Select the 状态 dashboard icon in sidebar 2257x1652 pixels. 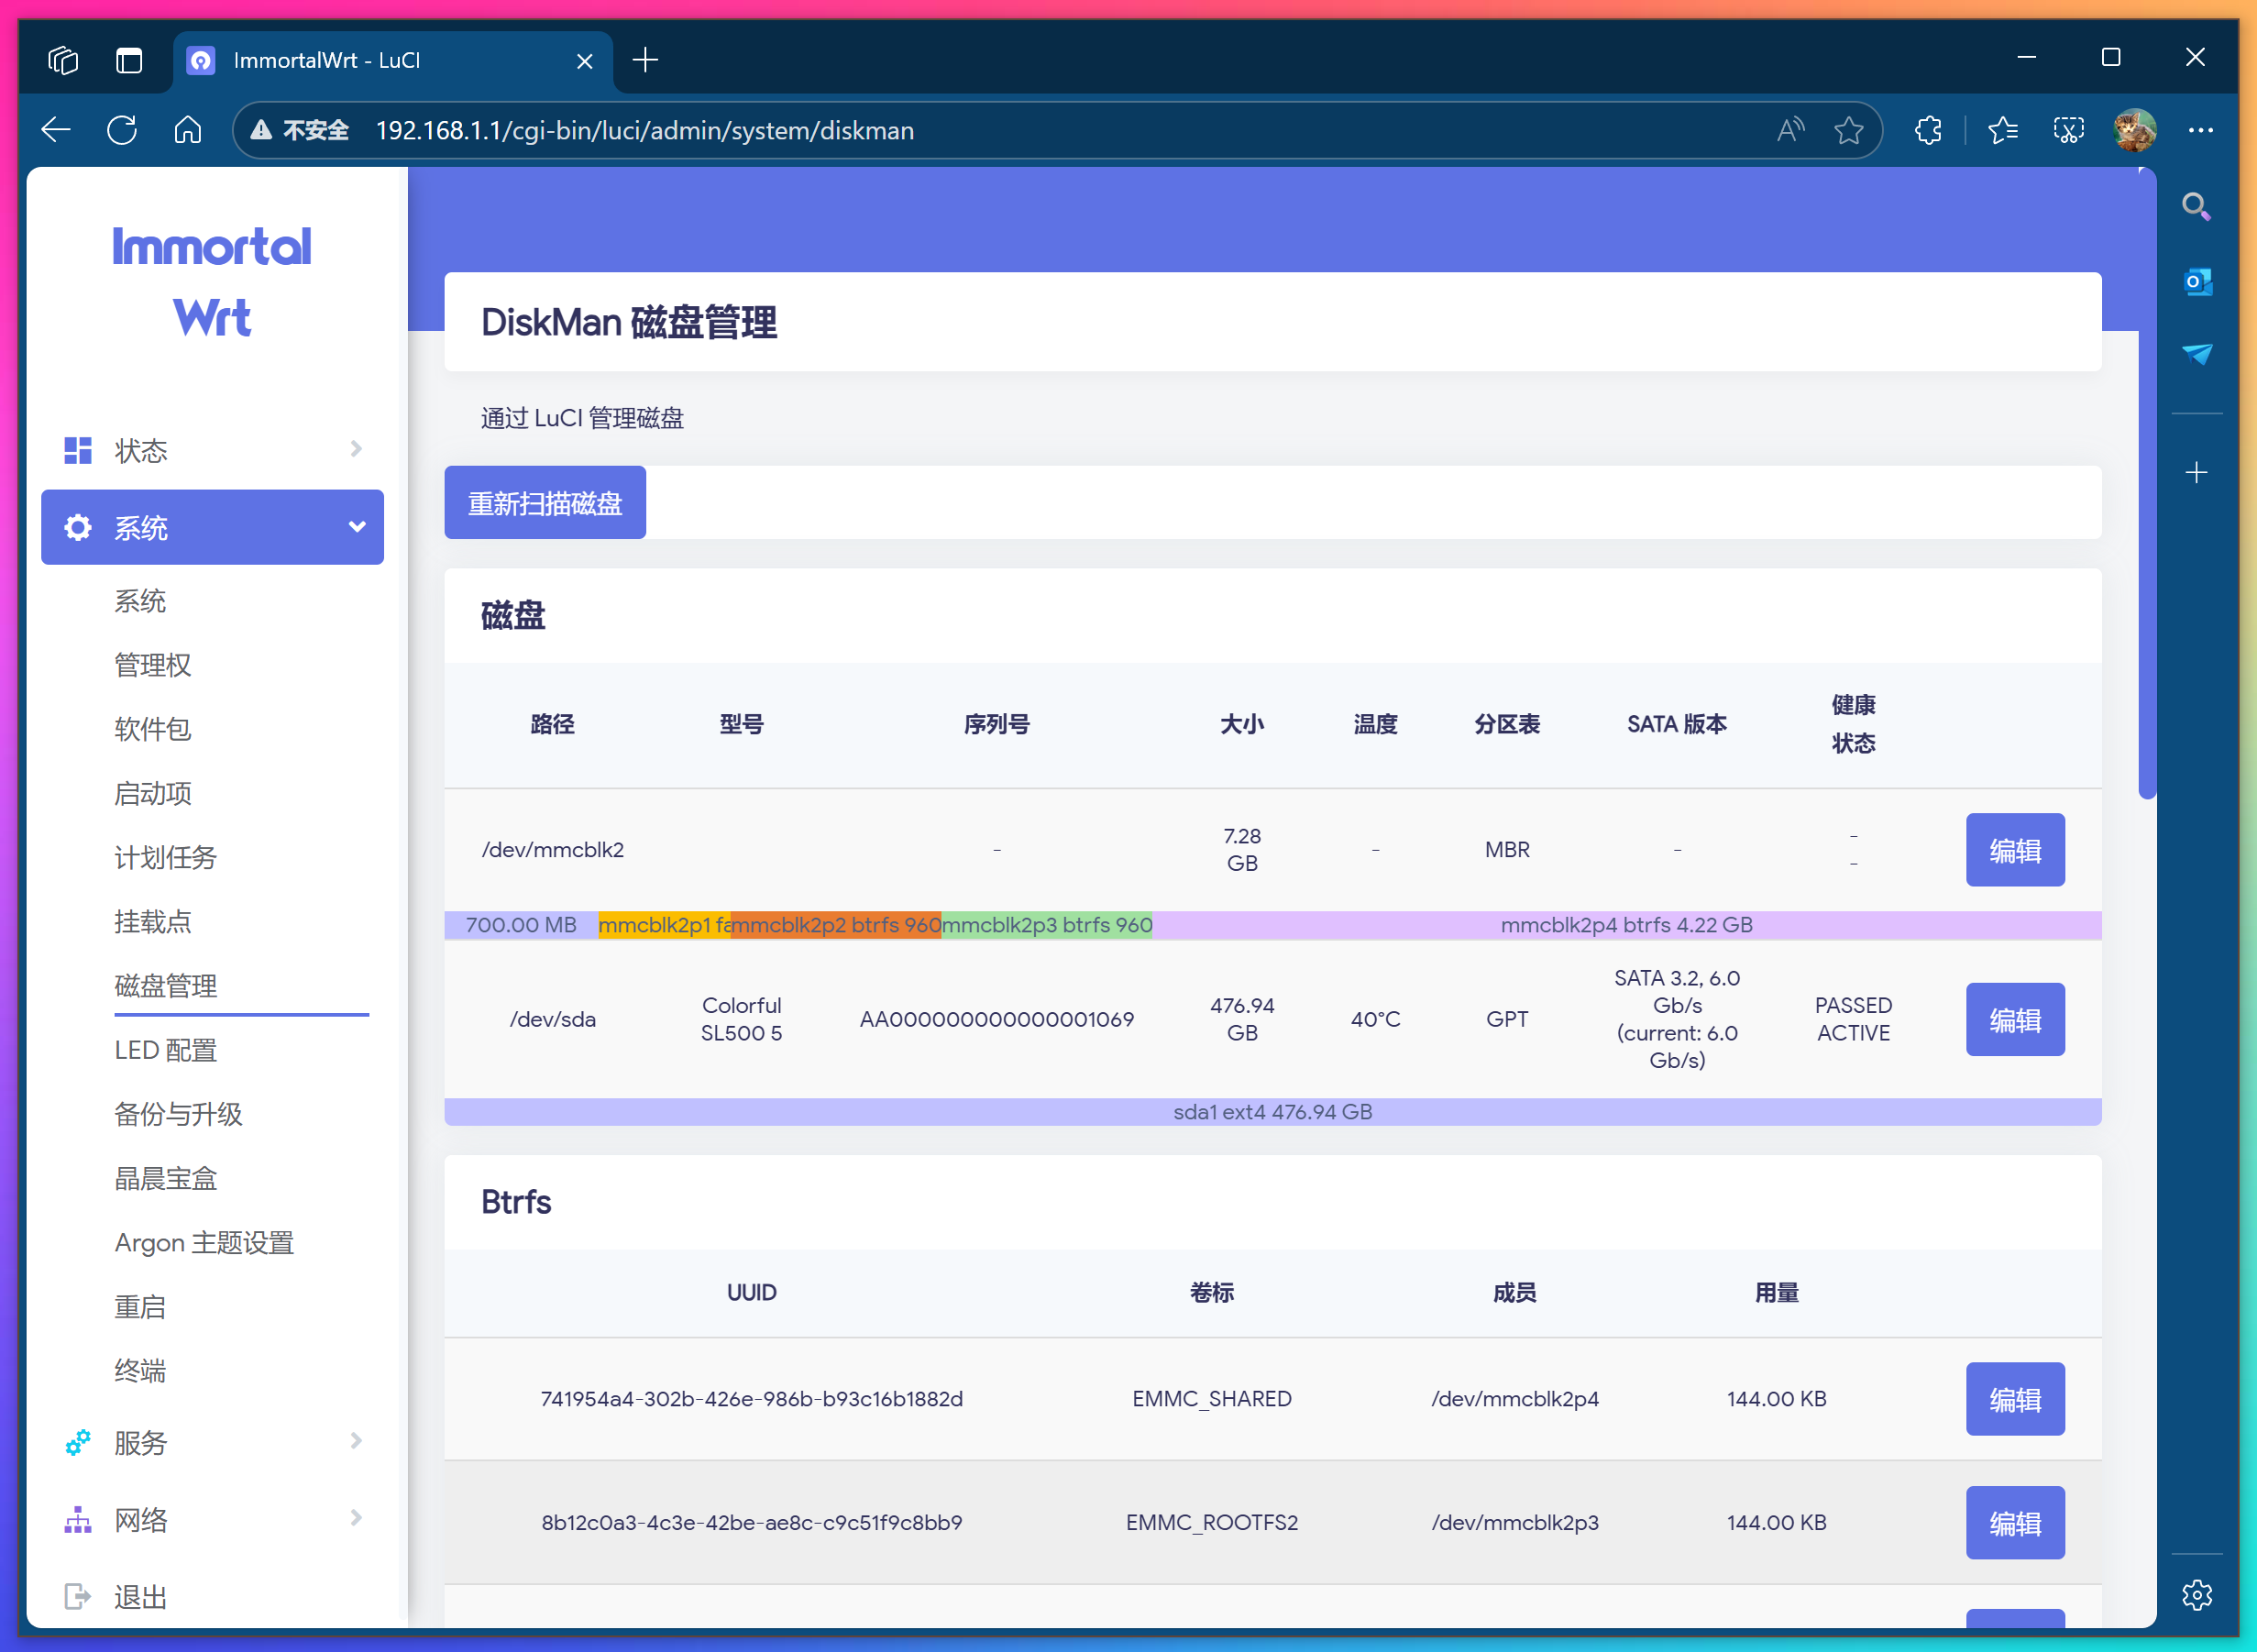(77, 450)
